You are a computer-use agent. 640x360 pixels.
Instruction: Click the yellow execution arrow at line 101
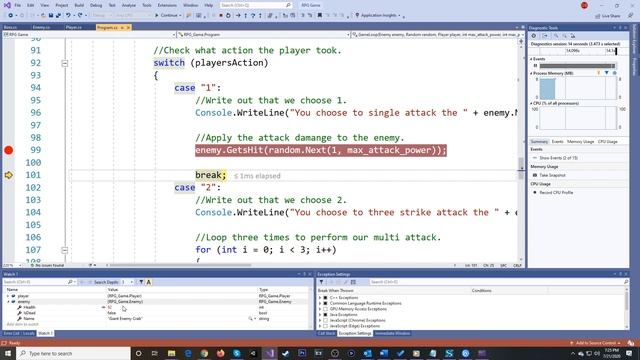(x=9, y=175)
